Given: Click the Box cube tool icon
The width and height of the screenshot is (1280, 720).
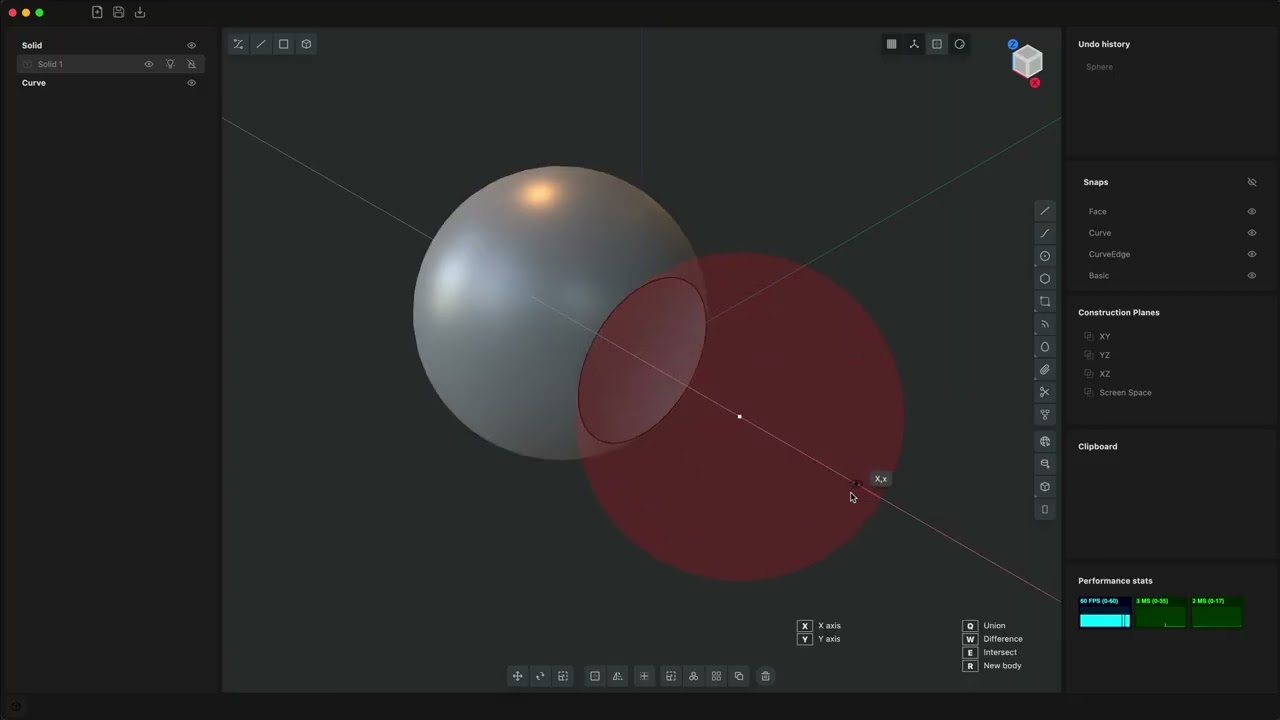Looking at the screenshot, I should pos(1045,487).
